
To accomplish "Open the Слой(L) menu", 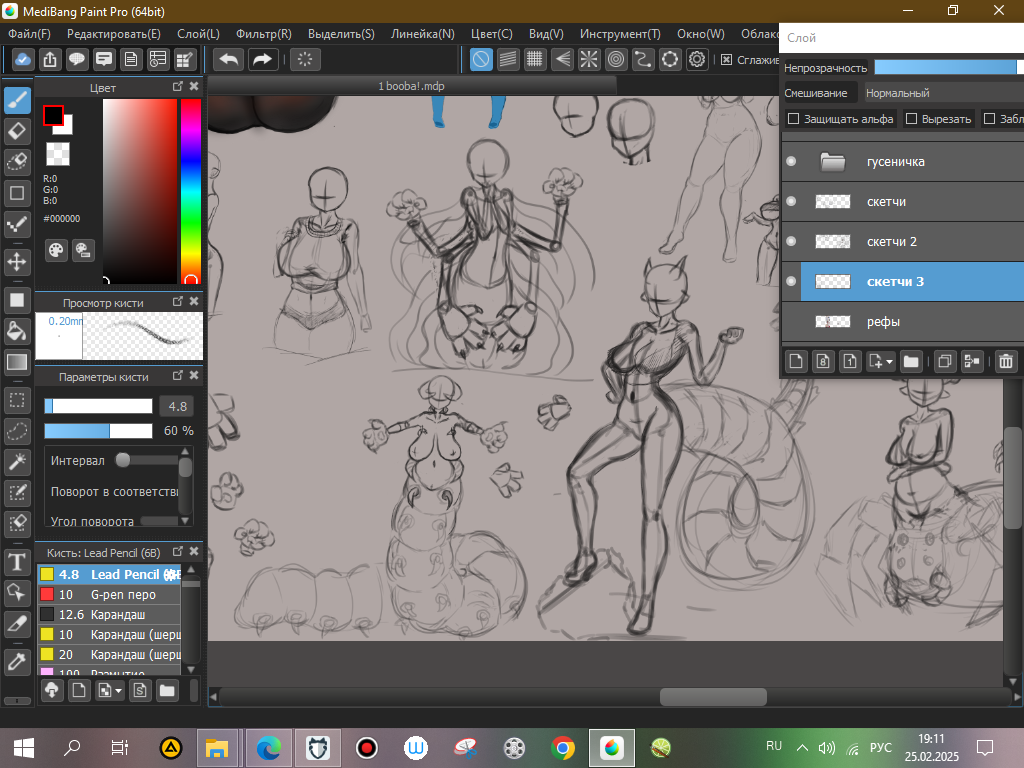I will pyautogui.click(x=197, y=34).
